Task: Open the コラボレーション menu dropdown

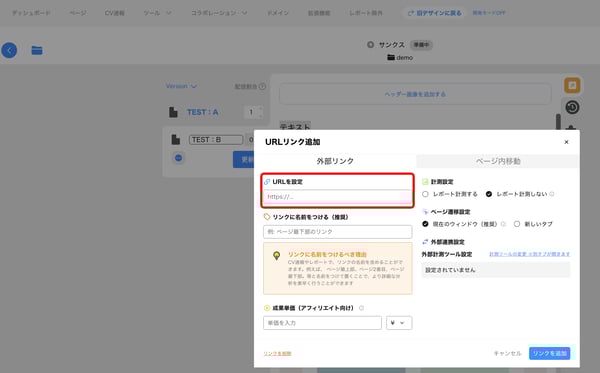Action: pos(219,13)
